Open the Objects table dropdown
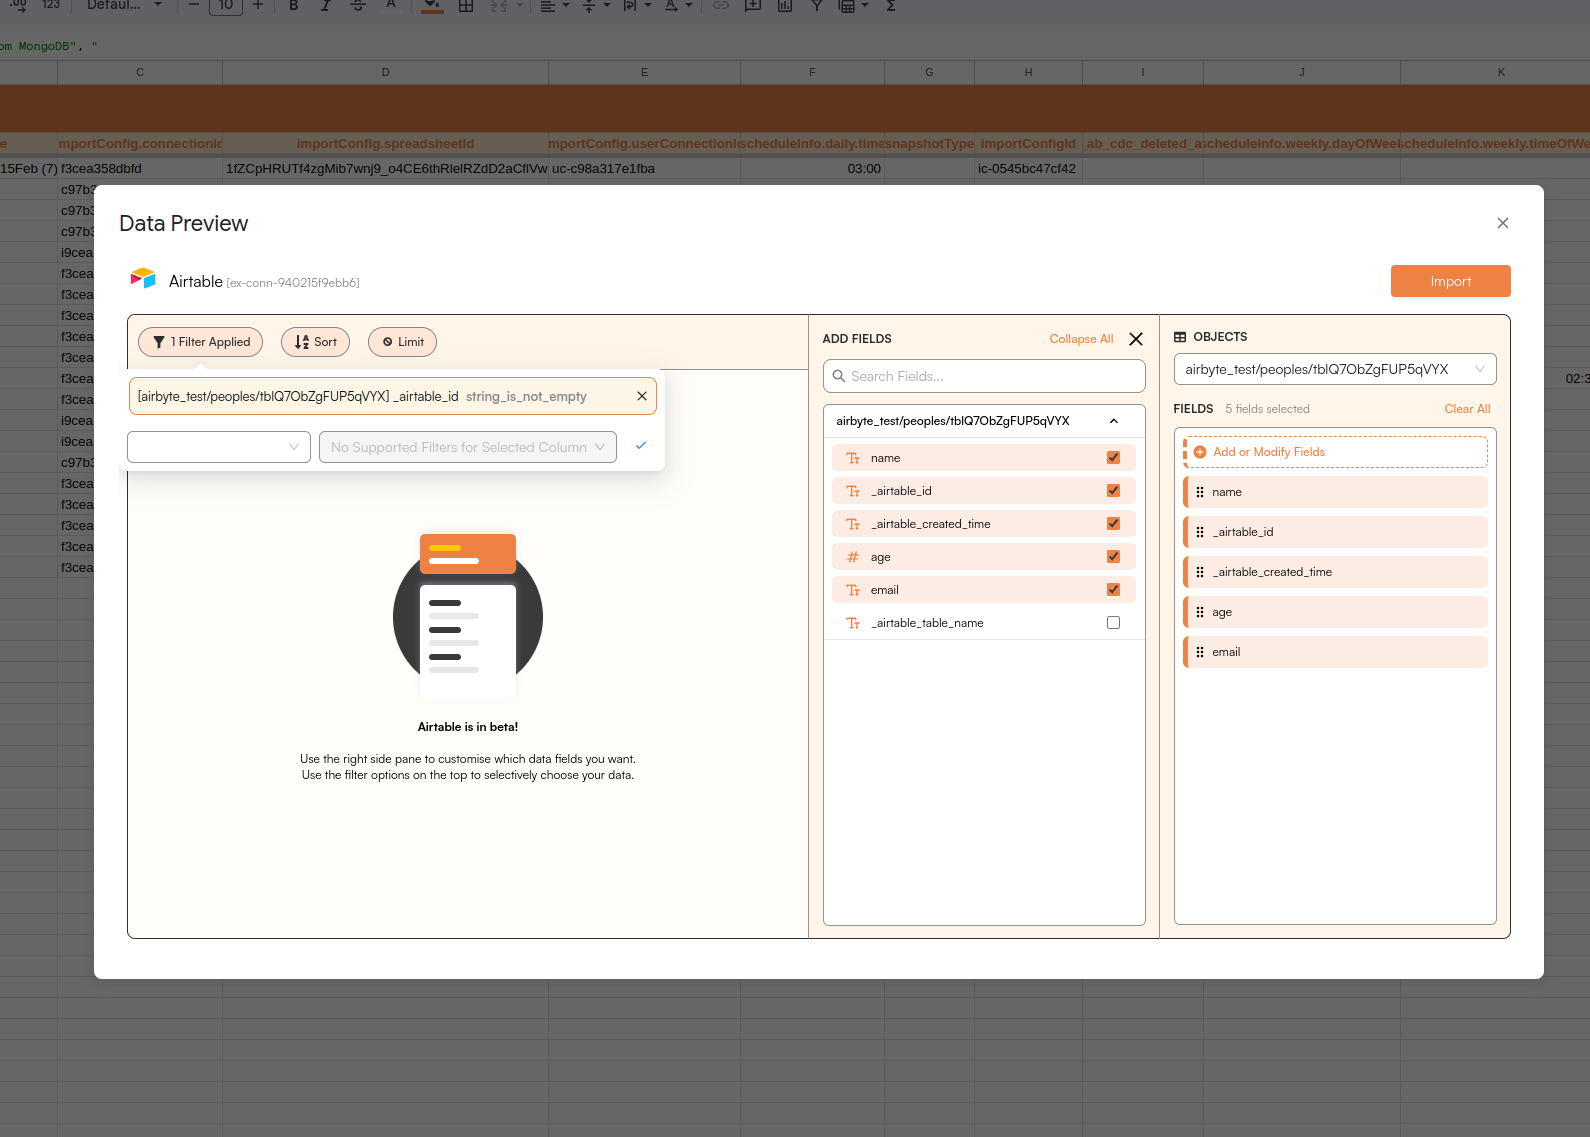Screen dimensions: 1590x1137 (x=1334, y=369)
